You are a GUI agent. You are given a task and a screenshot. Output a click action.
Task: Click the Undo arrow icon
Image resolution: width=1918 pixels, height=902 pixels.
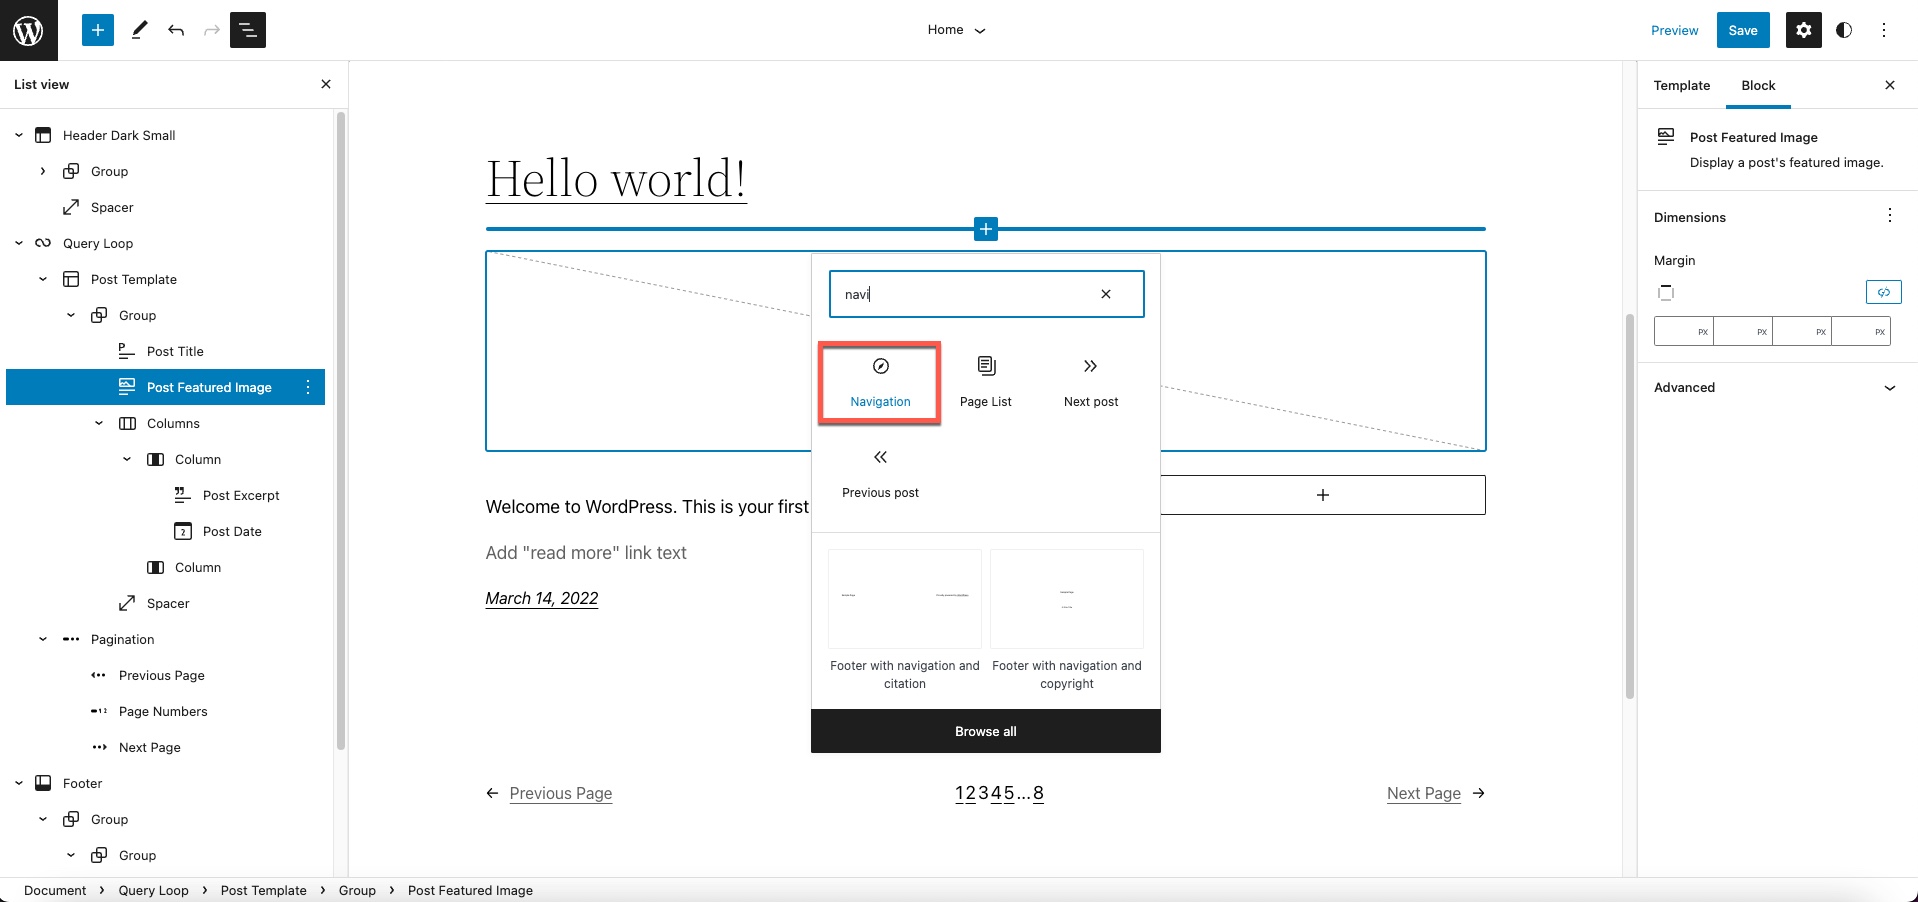click(x=176, y=30)
